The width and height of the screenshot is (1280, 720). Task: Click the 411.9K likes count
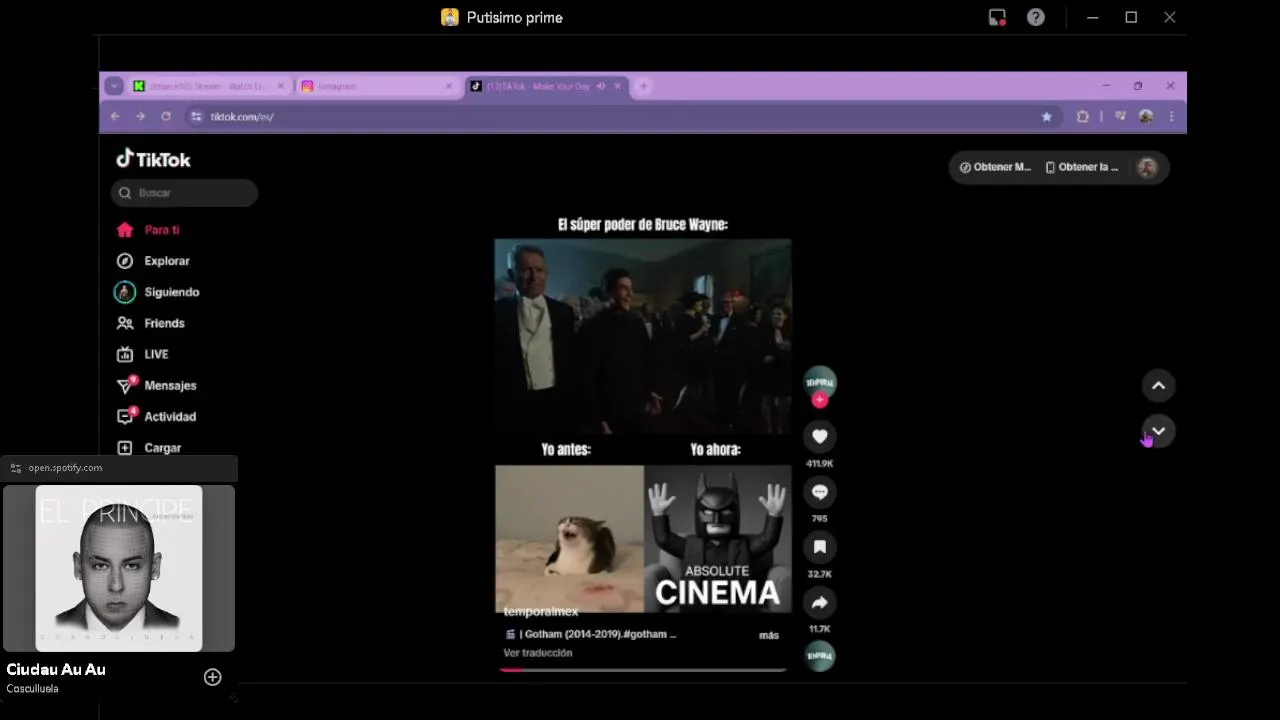tap(820, 464)
